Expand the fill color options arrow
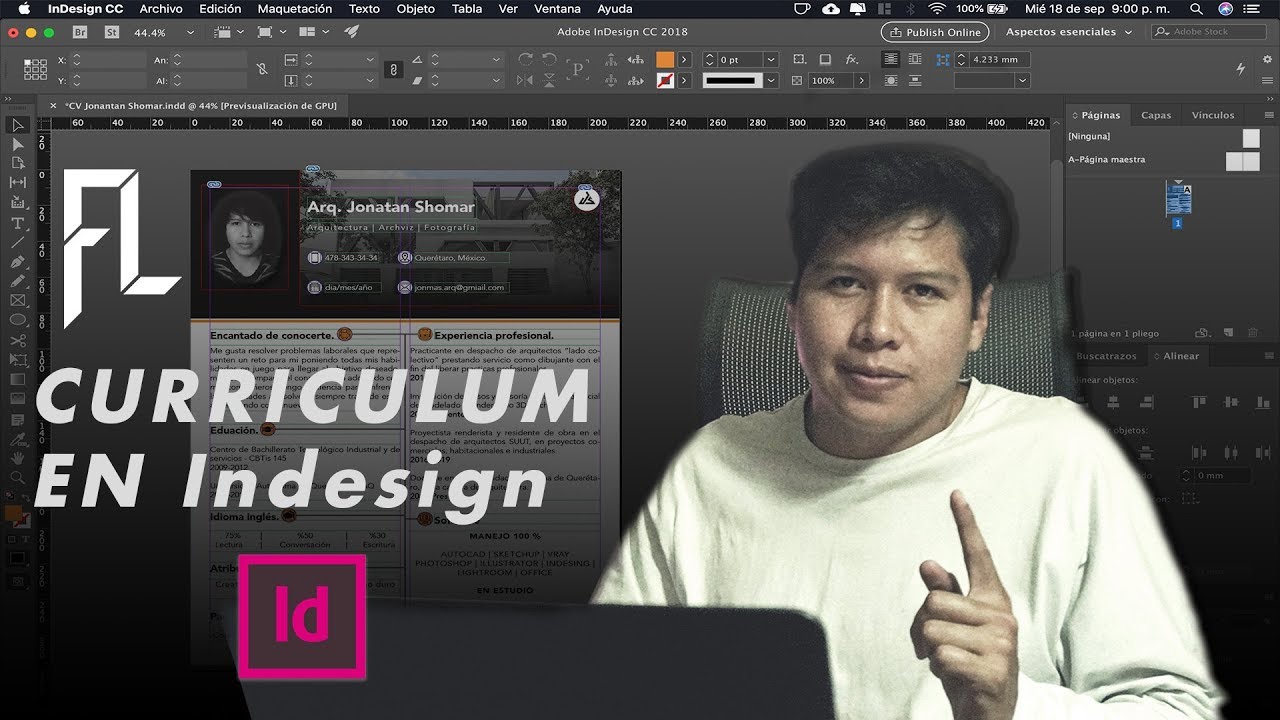The width and height of the screenshot is (1280, 720). (x=684, y=60)
